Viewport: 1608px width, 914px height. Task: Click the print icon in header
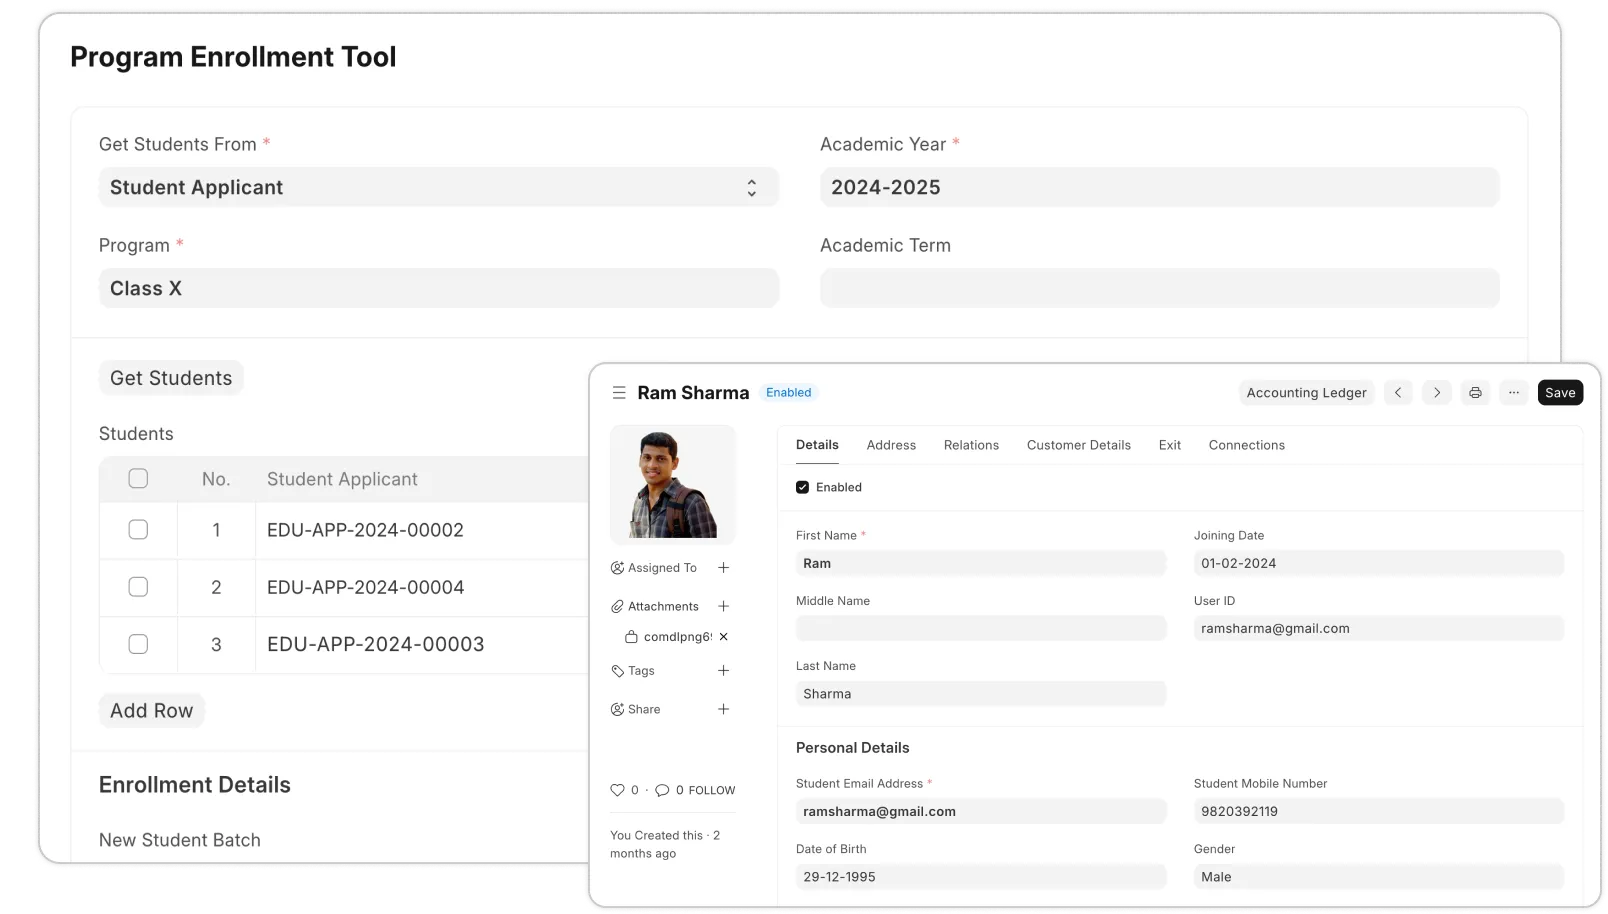pos(1475,393)
